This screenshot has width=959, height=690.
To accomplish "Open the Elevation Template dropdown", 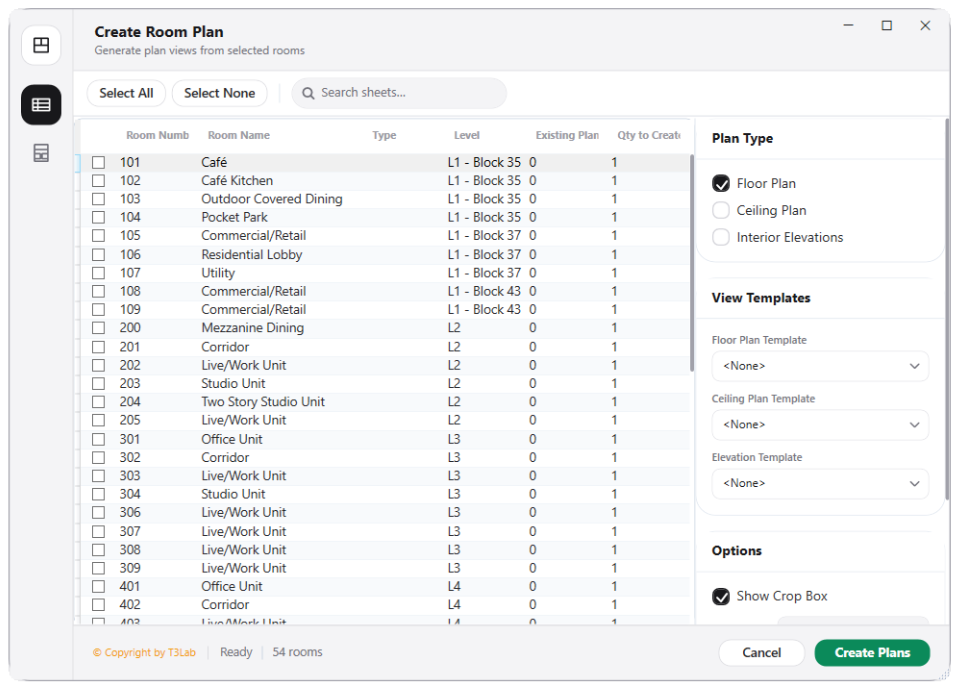I will (820, 484).
